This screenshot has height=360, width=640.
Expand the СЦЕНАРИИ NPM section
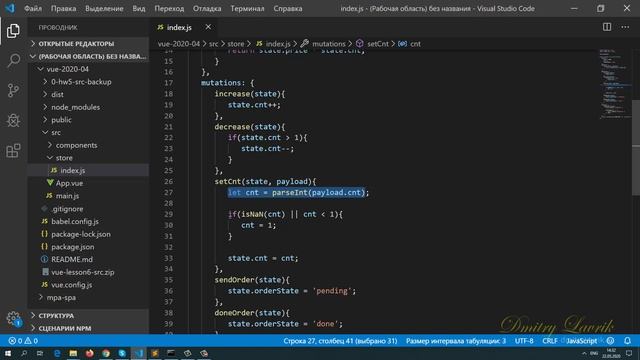point(88,328)
